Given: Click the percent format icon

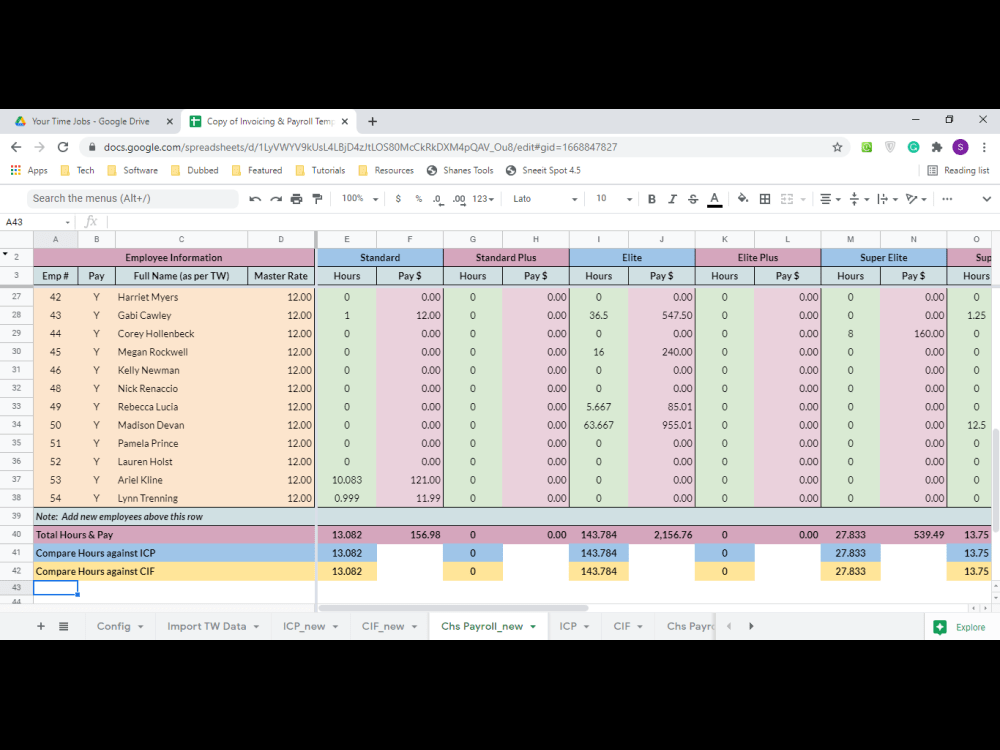Looking at the screenshot, I should [x=417, y=199].
